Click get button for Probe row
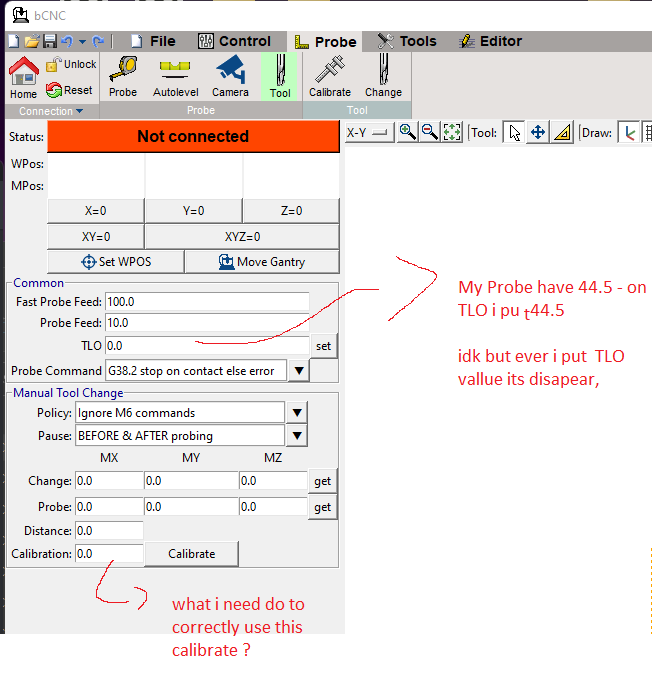Viewport: 652px width, 691px height. 322,507
